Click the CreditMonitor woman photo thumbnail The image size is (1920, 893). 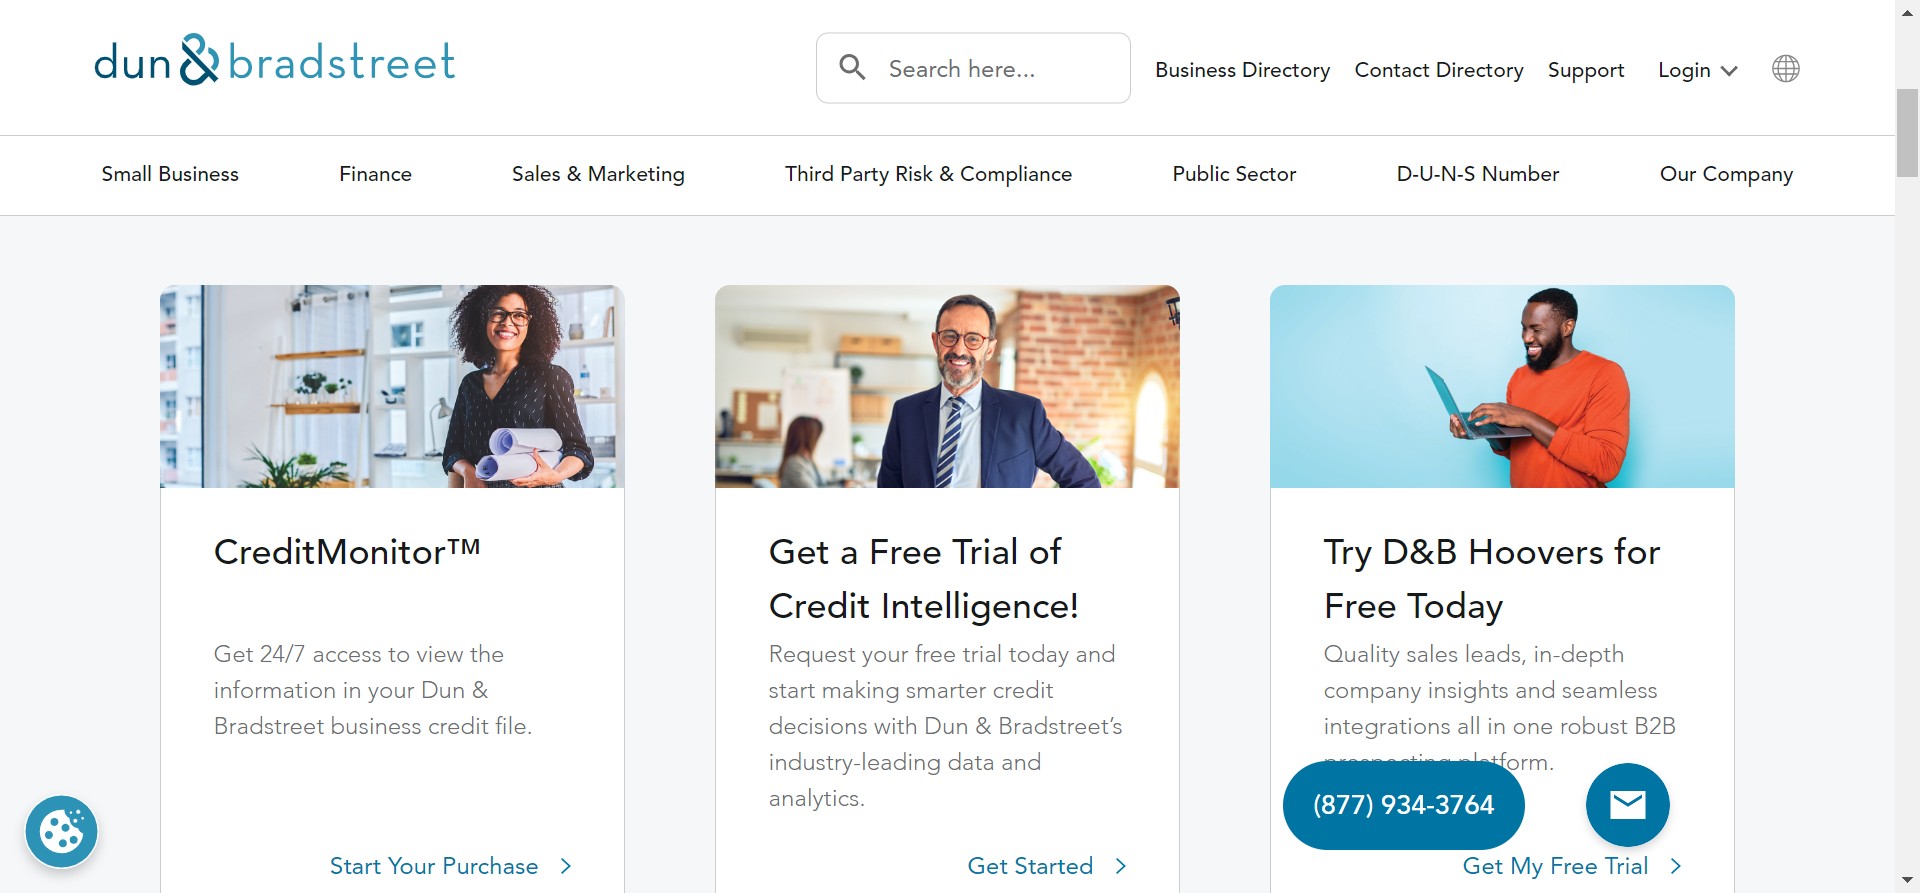392,386
